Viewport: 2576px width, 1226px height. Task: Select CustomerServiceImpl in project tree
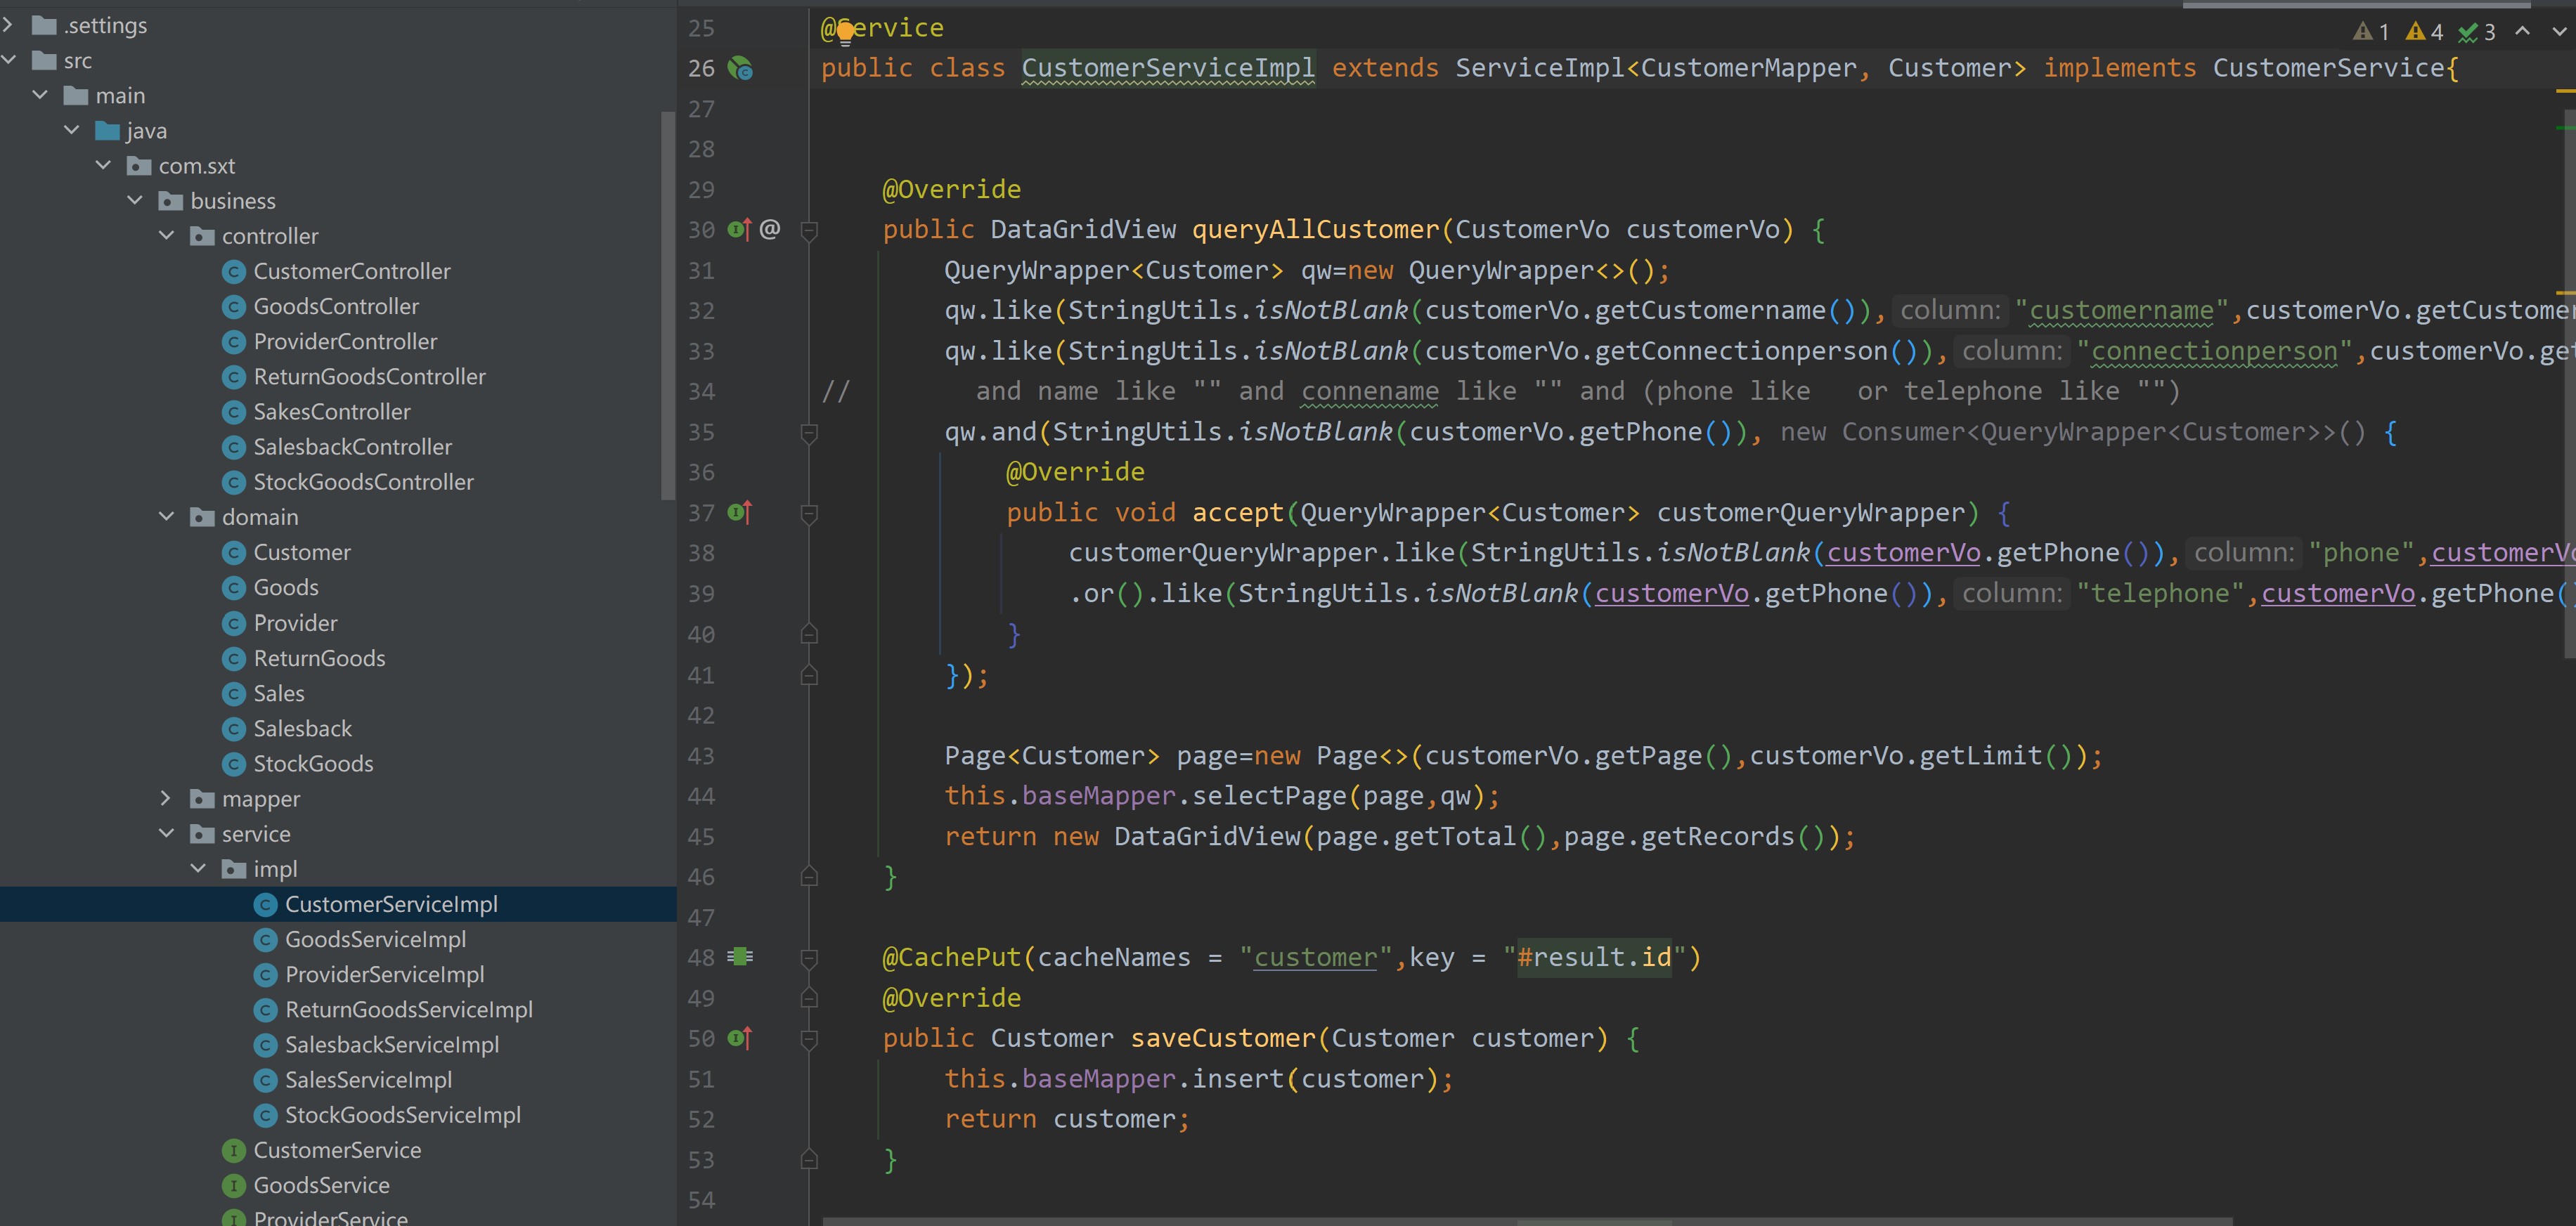pos(391,903)
